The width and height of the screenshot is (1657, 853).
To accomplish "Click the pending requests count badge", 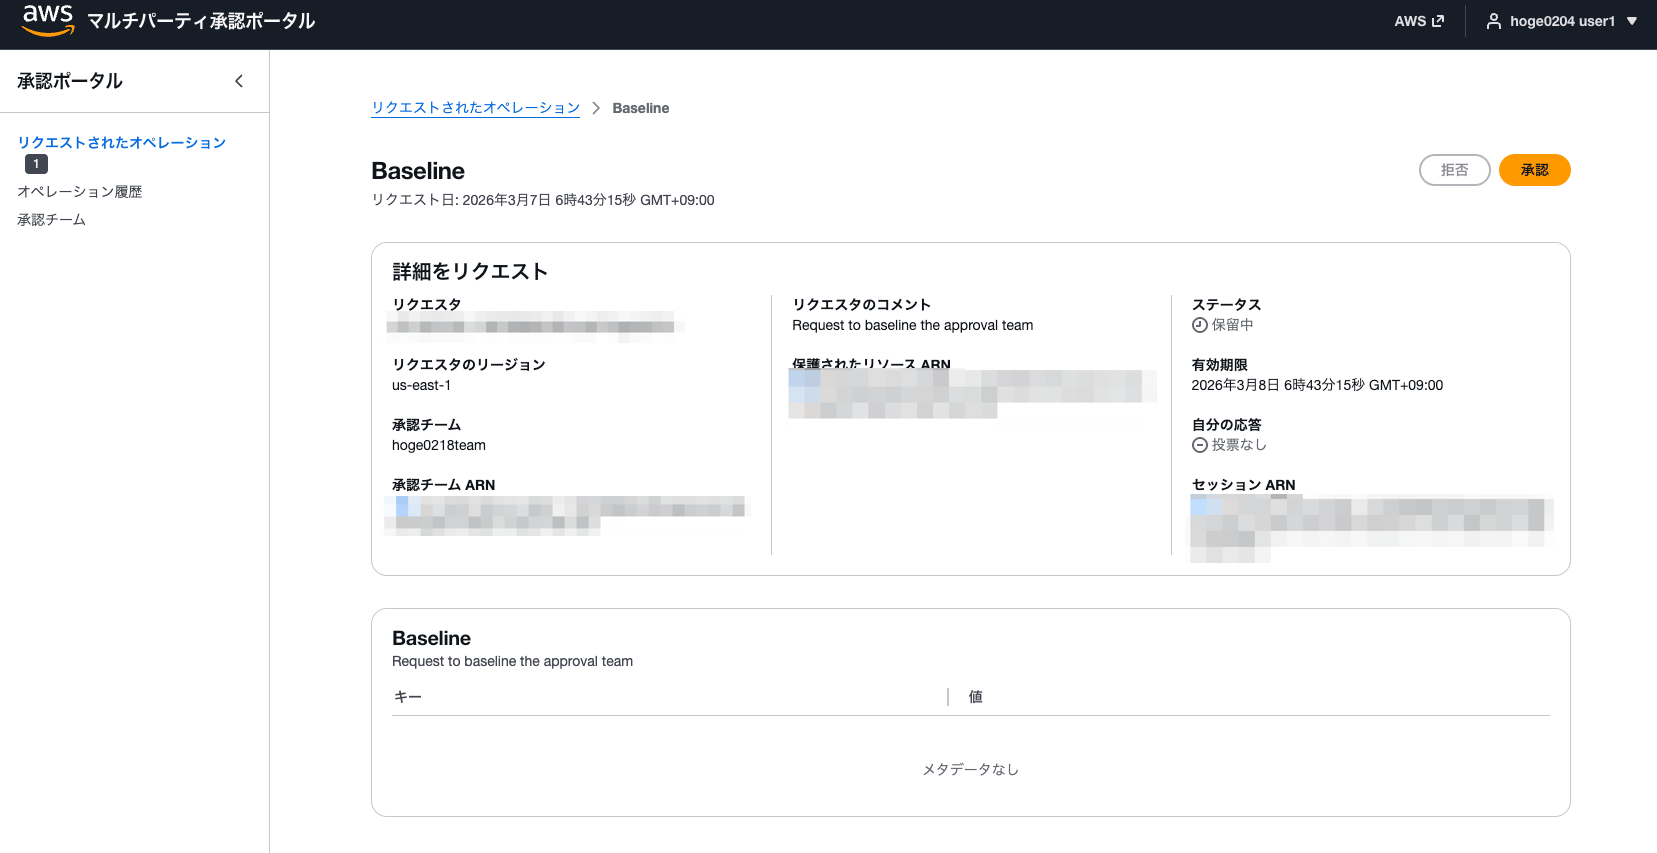I will tap(36, 164).
